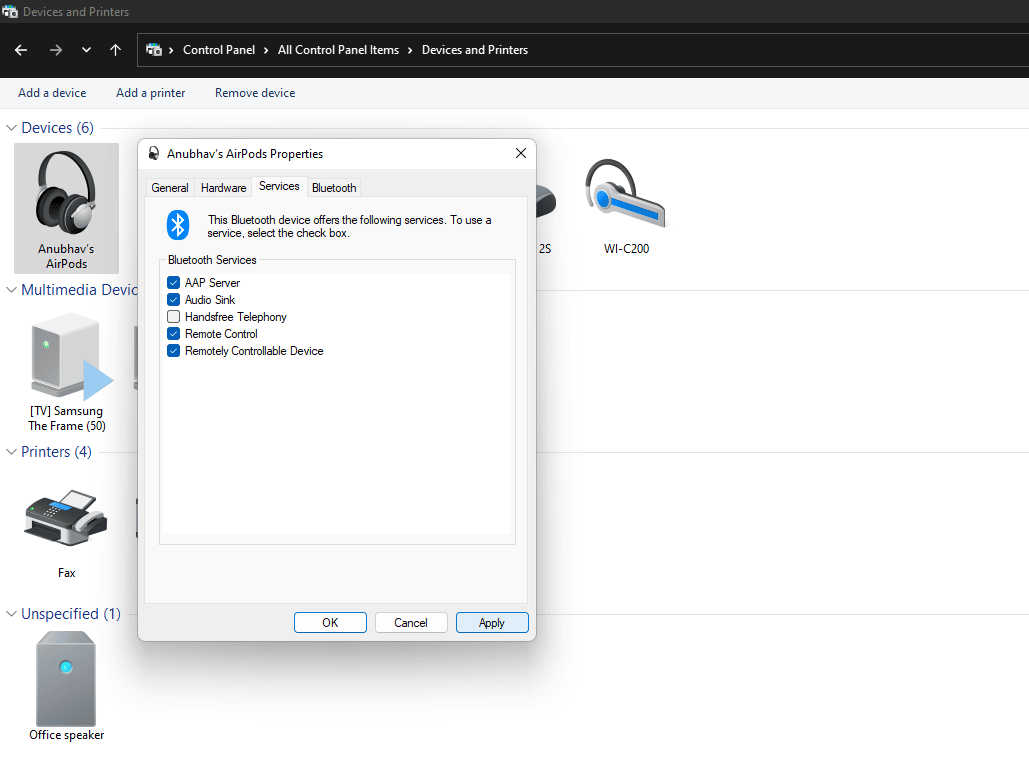Go back with the back arrow
Image resolution: width=1029 pixels, height=757 pixels.
tap(21, 50)
